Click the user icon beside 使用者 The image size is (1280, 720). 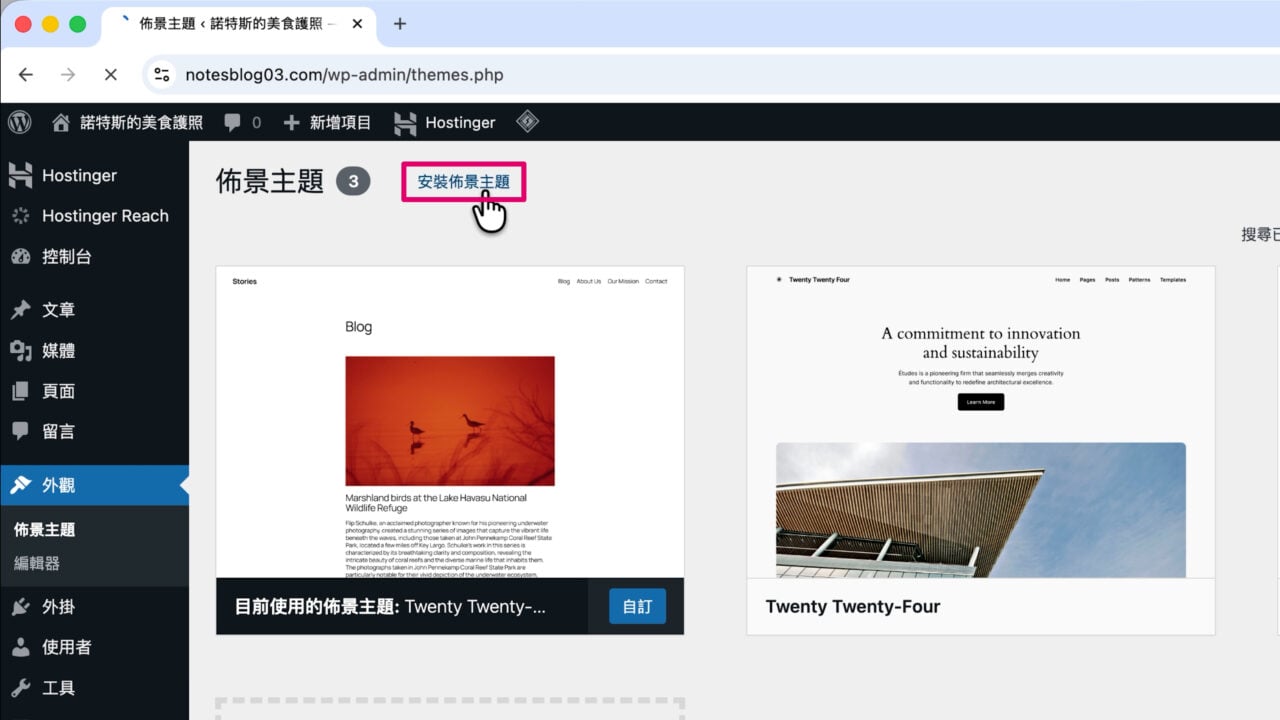point(20,647)
